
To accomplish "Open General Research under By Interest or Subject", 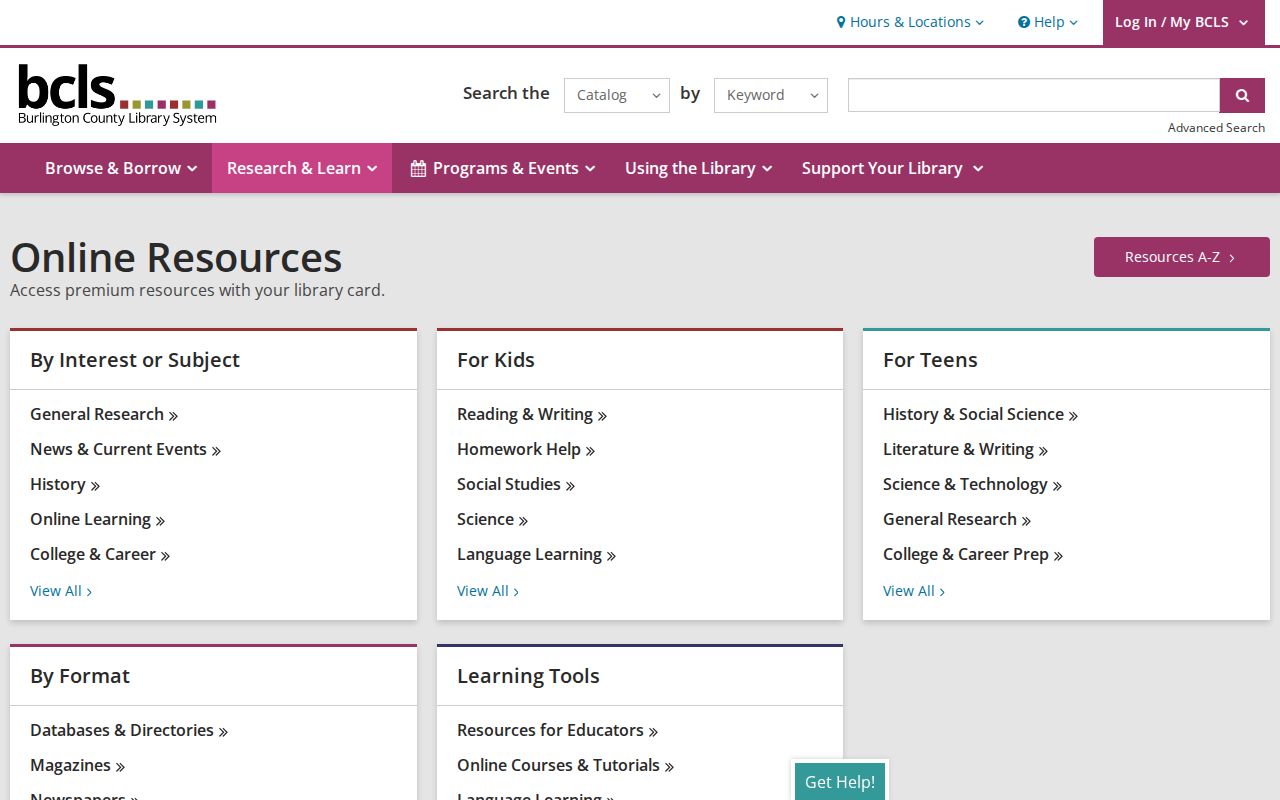I will (104, 414).
